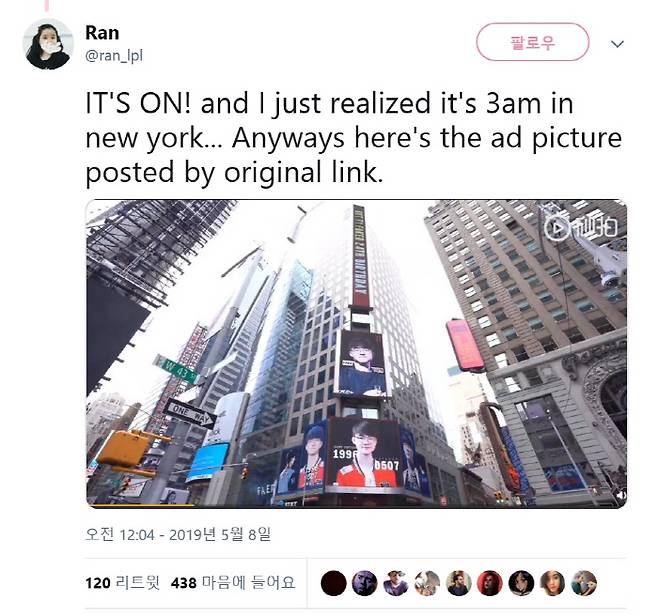
Task: Click the tweet text about New York
Action: [x=353, y=138]
